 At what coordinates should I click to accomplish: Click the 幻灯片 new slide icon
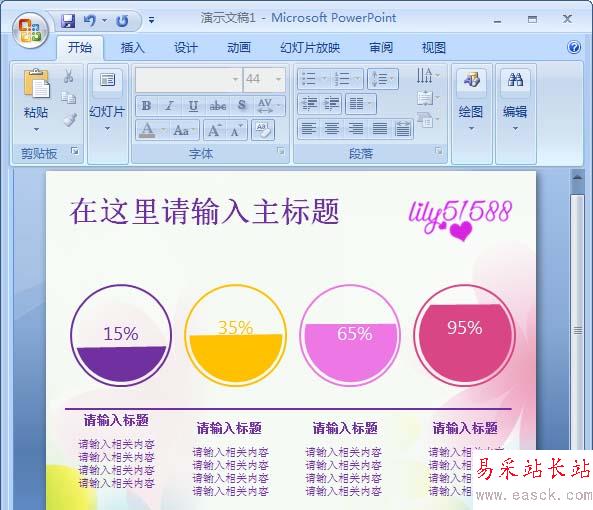coord(107,81)
